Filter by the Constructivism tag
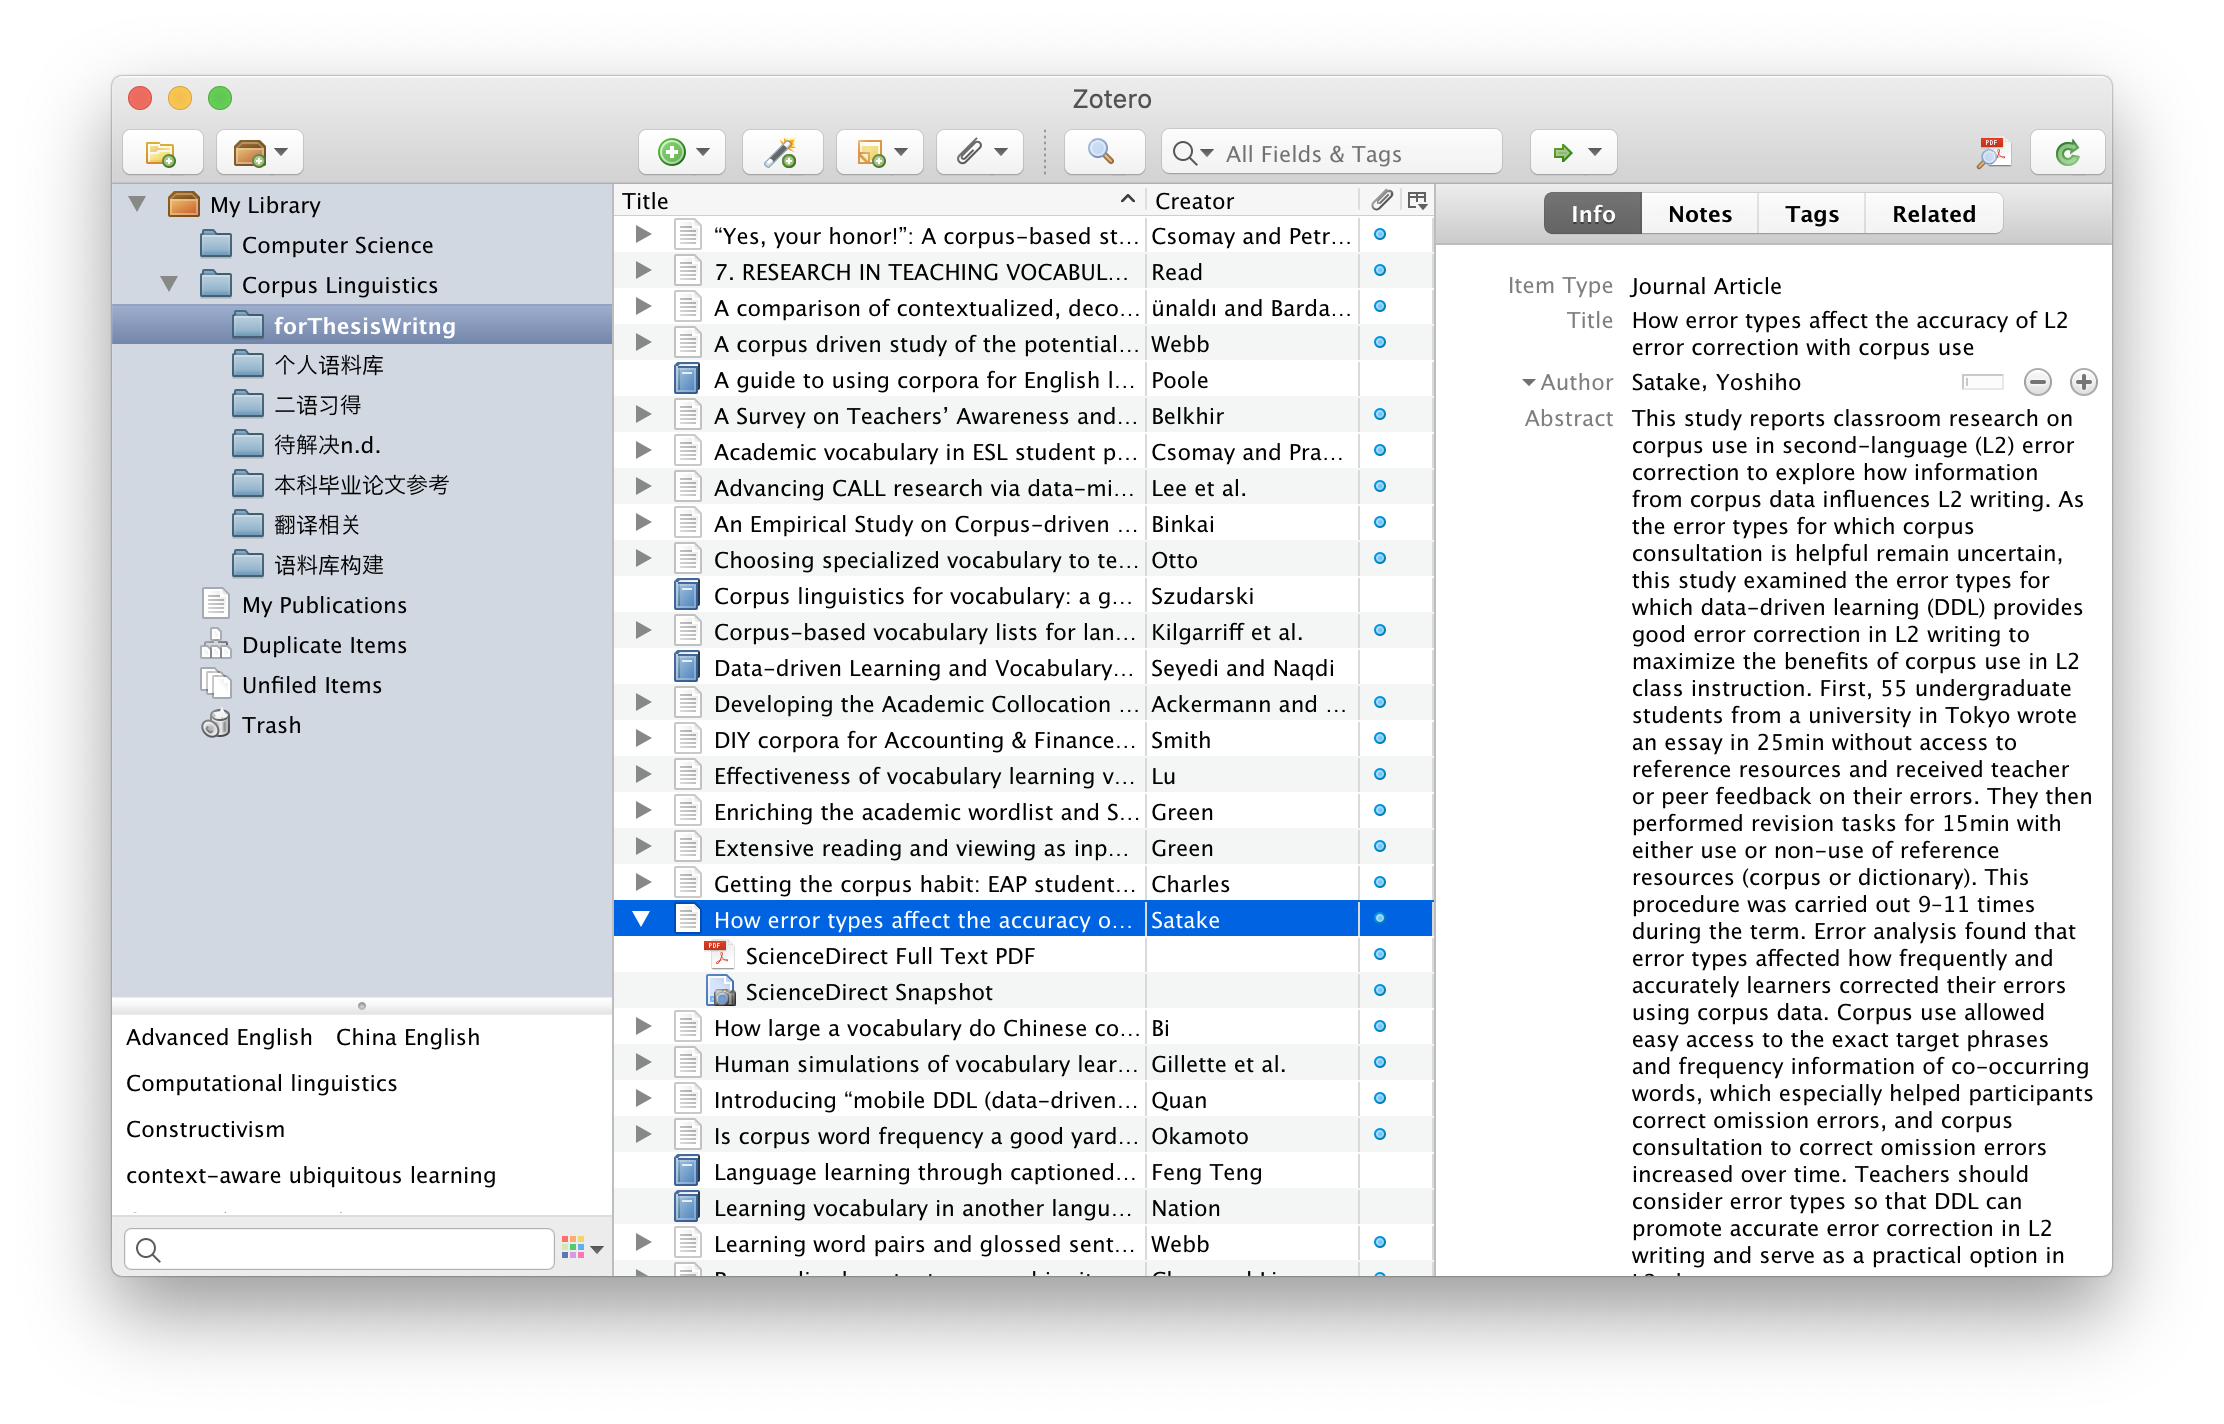 coord(205,1129)
